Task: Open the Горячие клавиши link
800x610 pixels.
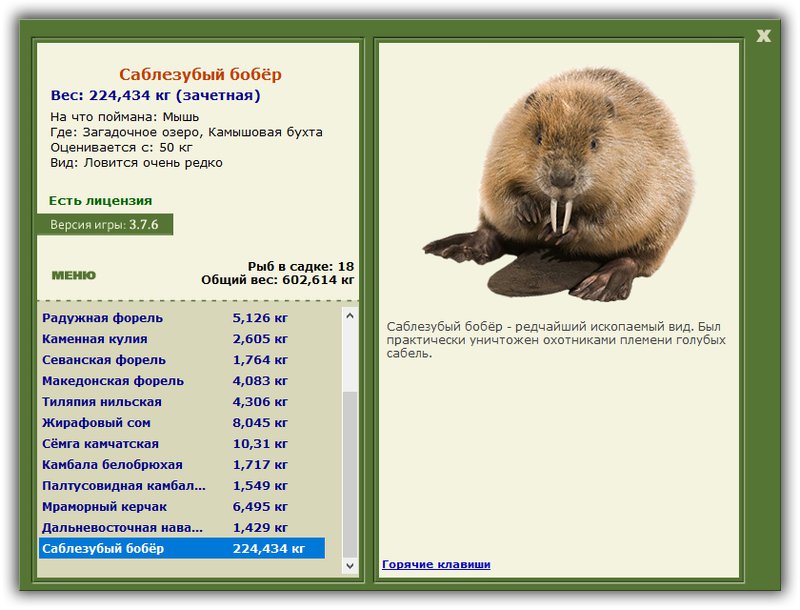Action: click(436, 564)
